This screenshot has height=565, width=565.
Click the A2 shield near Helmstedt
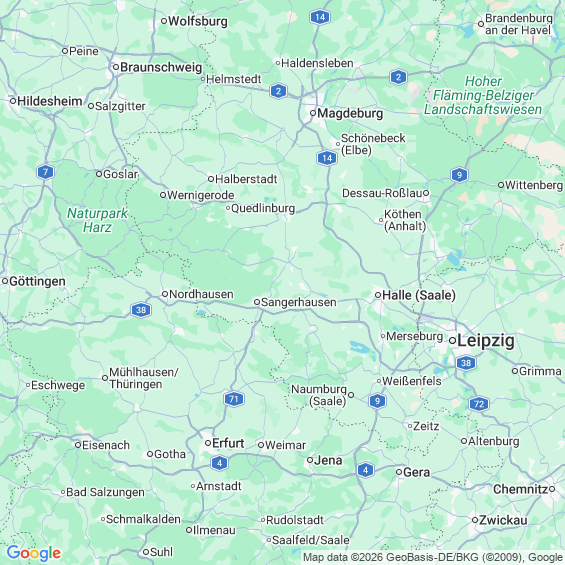tap(278, 91)
